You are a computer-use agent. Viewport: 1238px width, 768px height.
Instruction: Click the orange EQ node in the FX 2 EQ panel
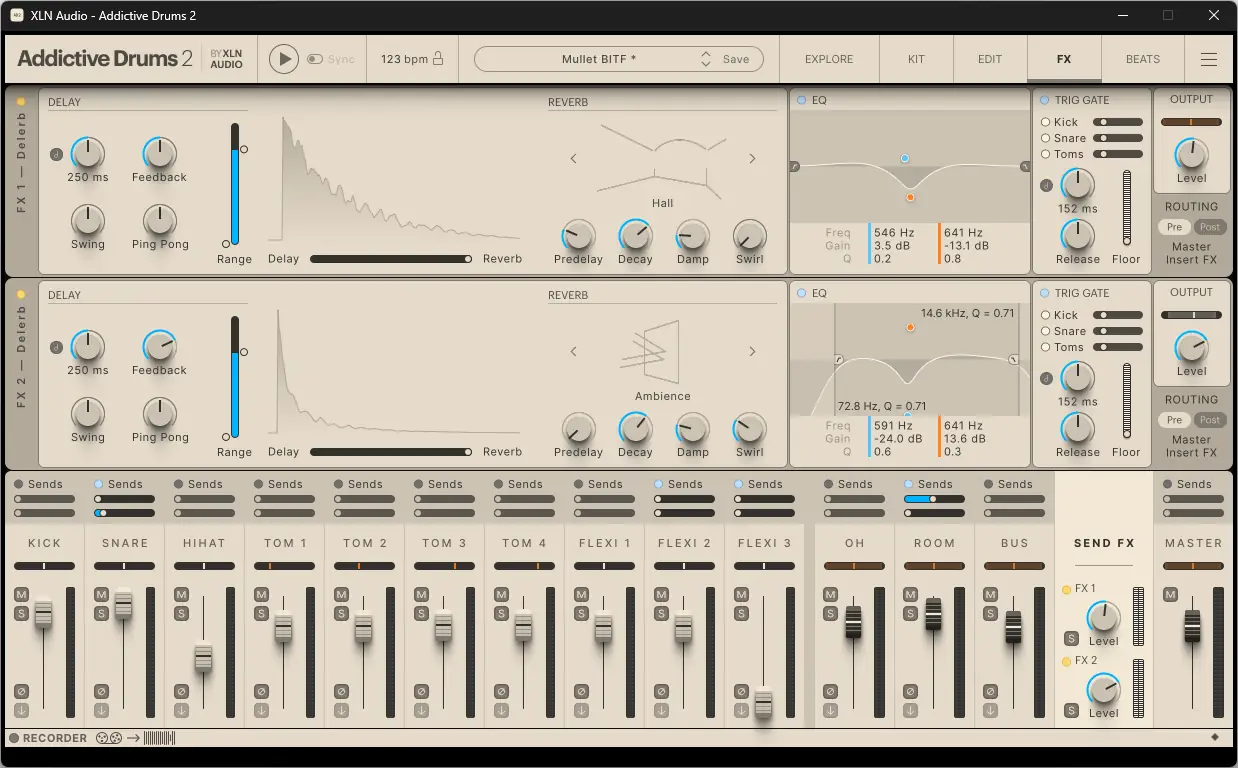(x=910, y=327)
